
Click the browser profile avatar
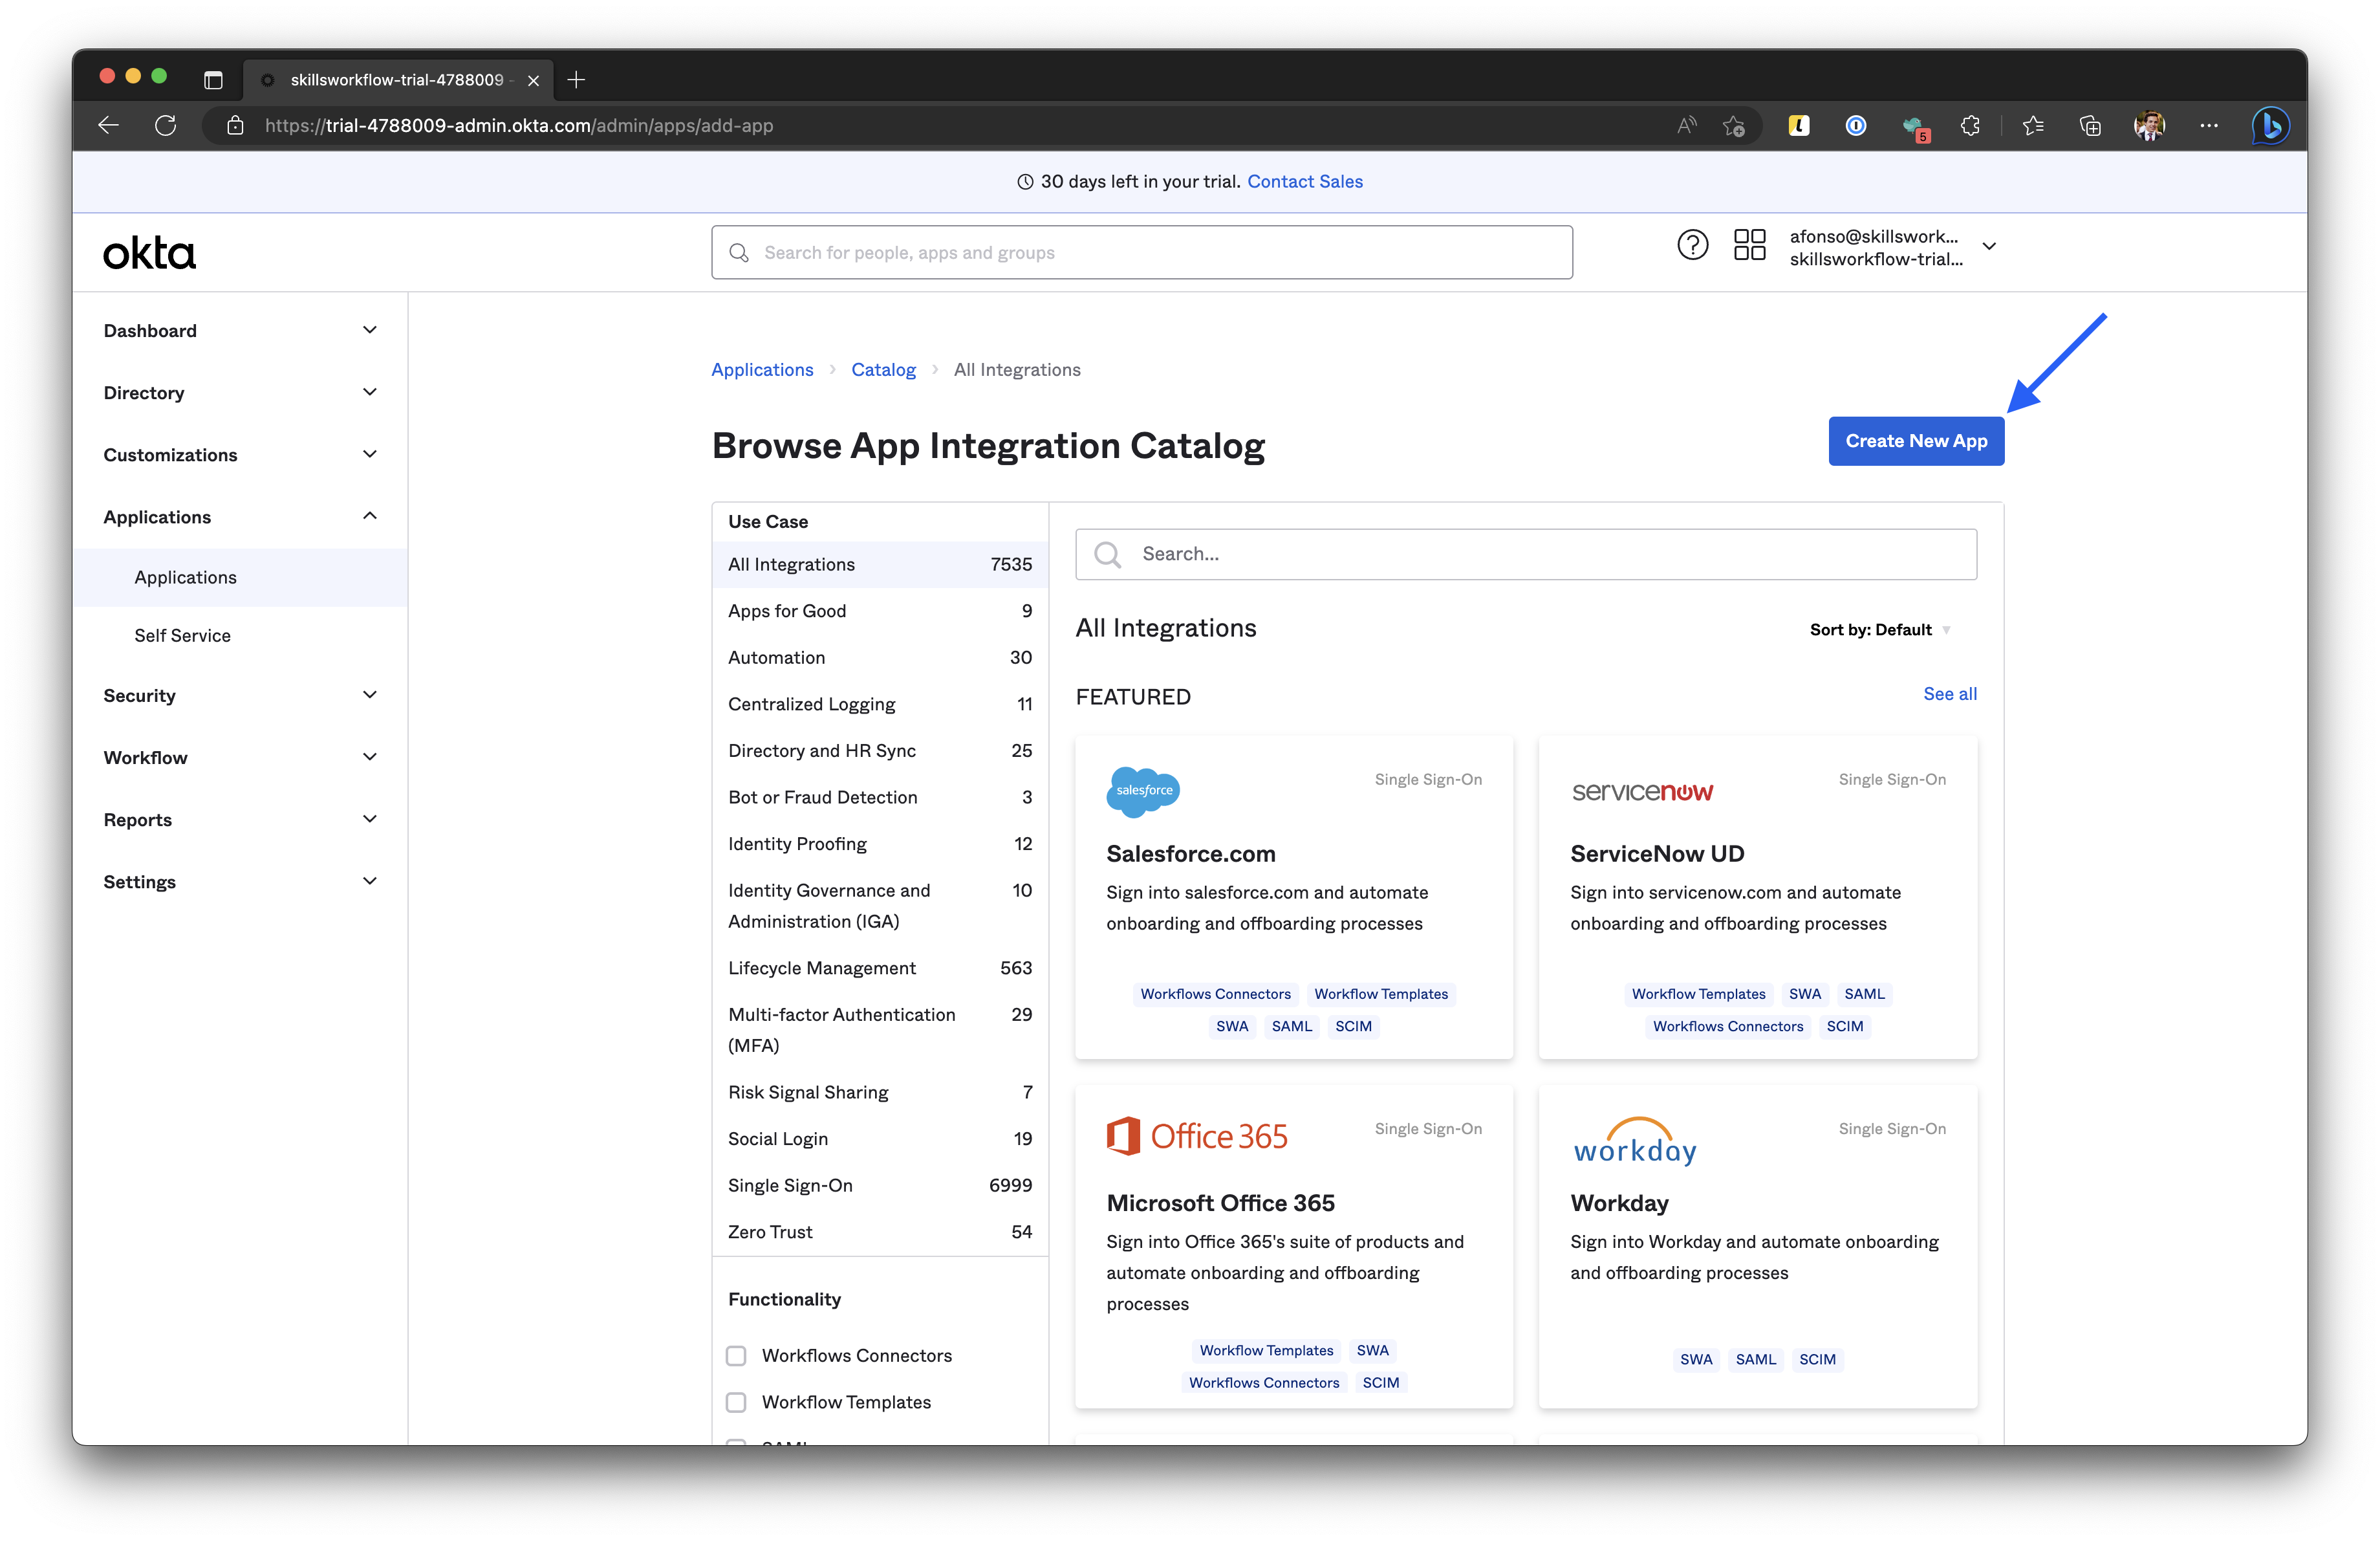click(x=2149, y=125)
